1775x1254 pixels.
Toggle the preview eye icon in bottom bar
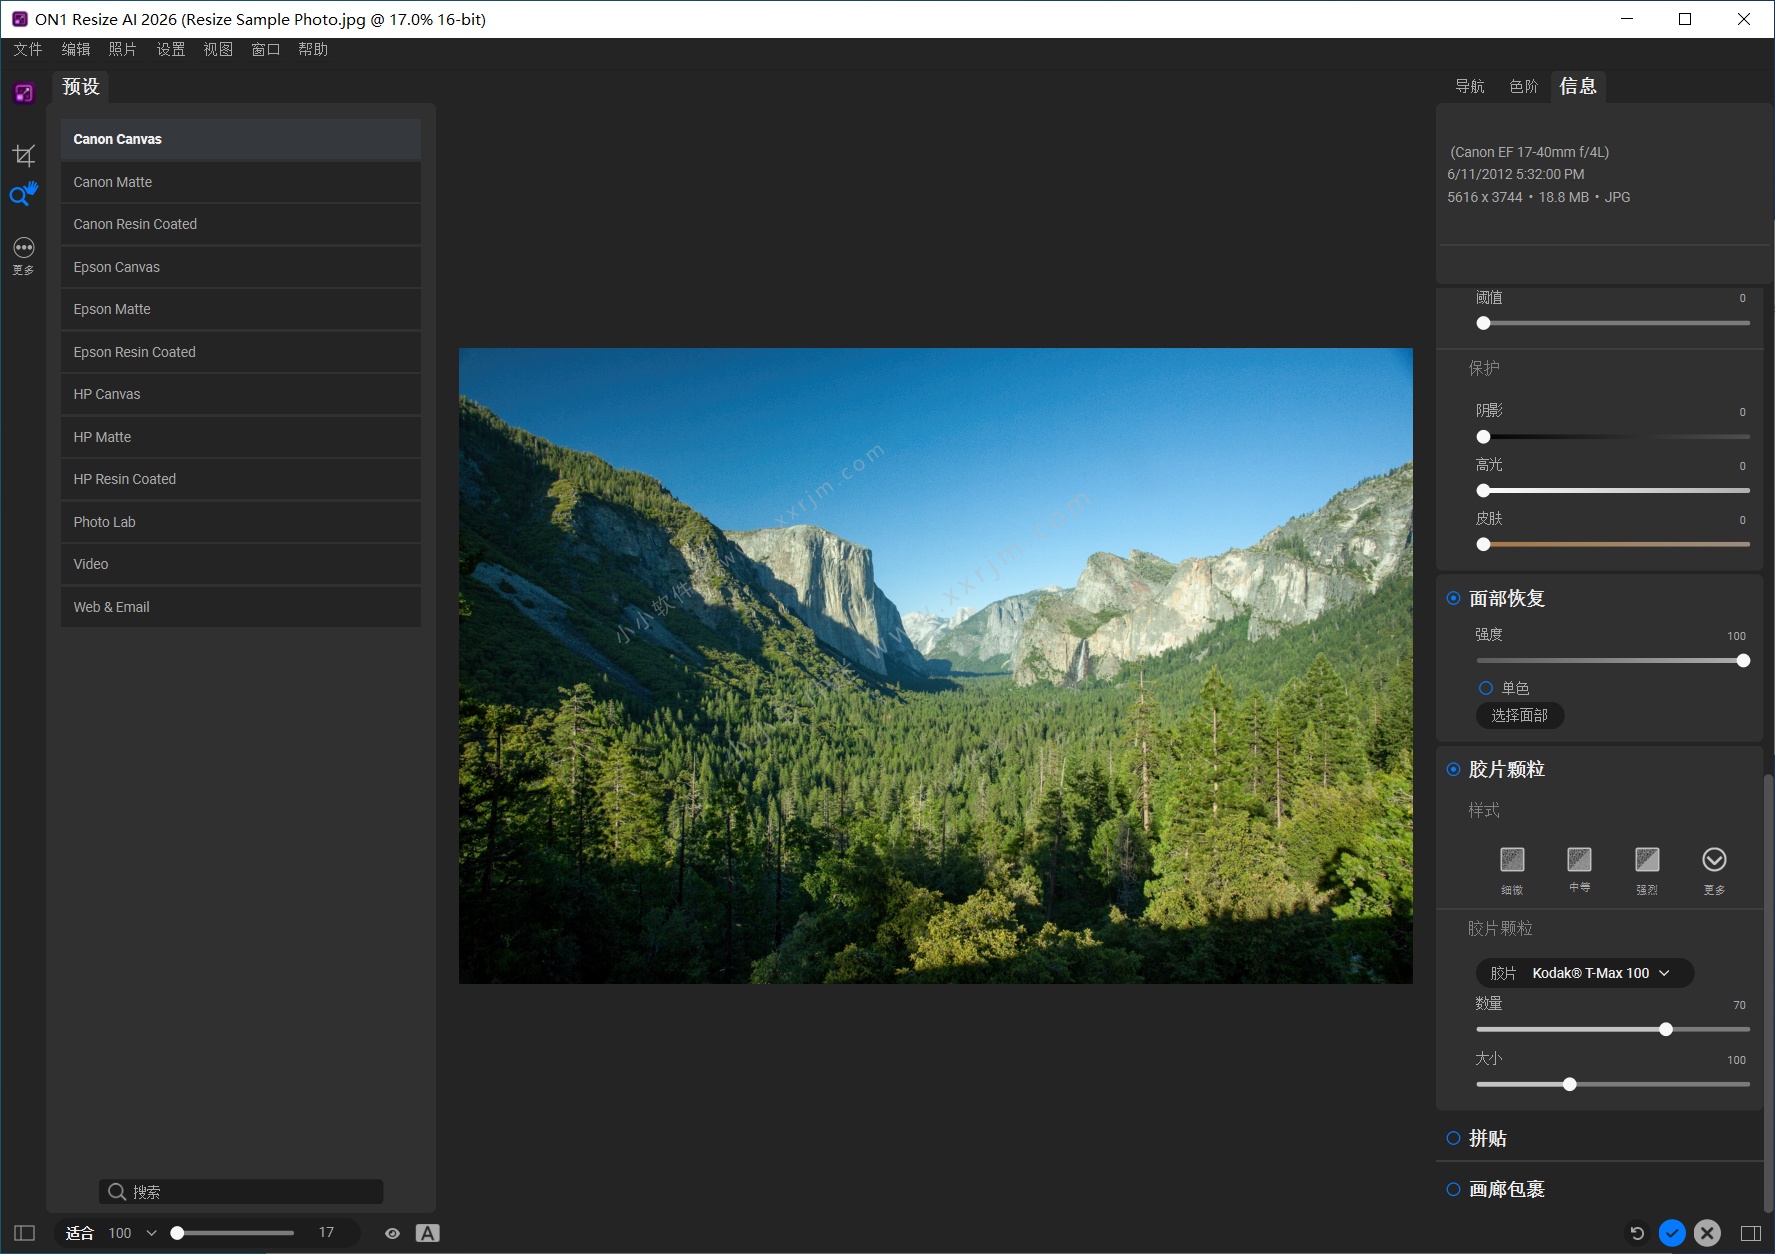[x=392, y=1233]
